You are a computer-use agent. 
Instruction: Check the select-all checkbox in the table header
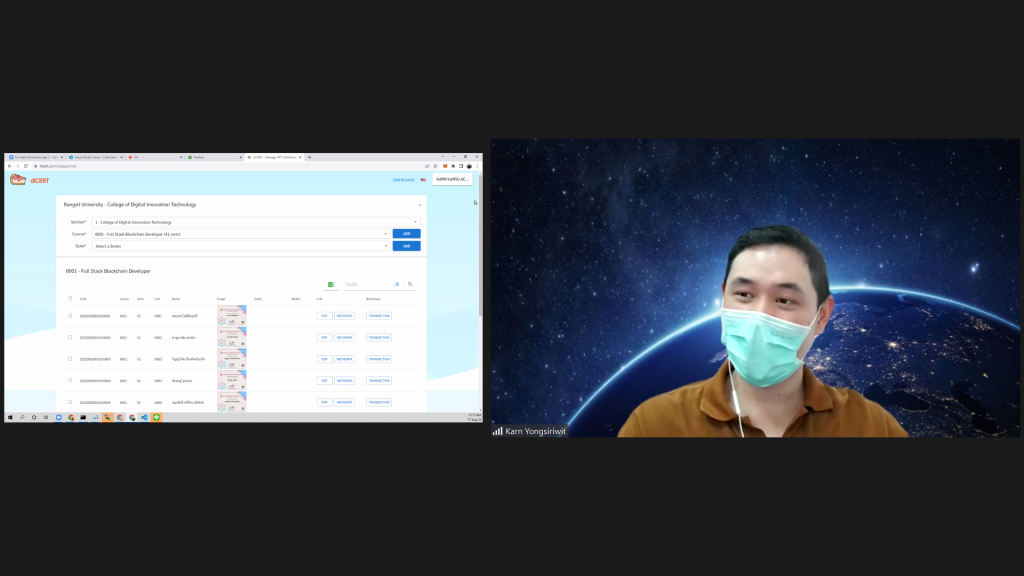tap(70, 298)
